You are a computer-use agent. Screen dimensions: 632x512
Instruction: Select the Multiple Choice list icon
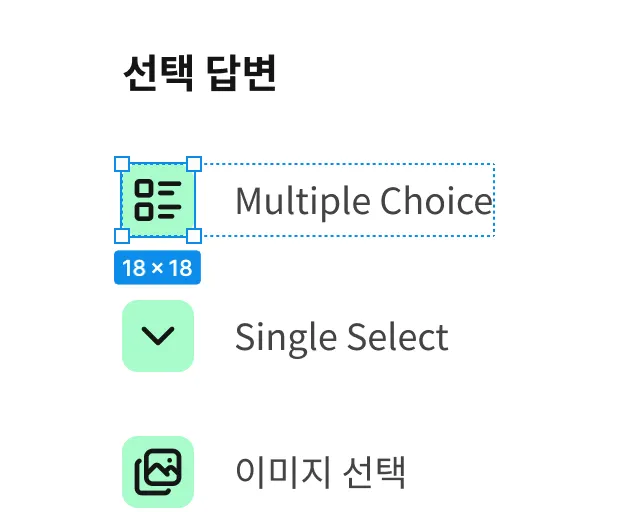[158, 200]
